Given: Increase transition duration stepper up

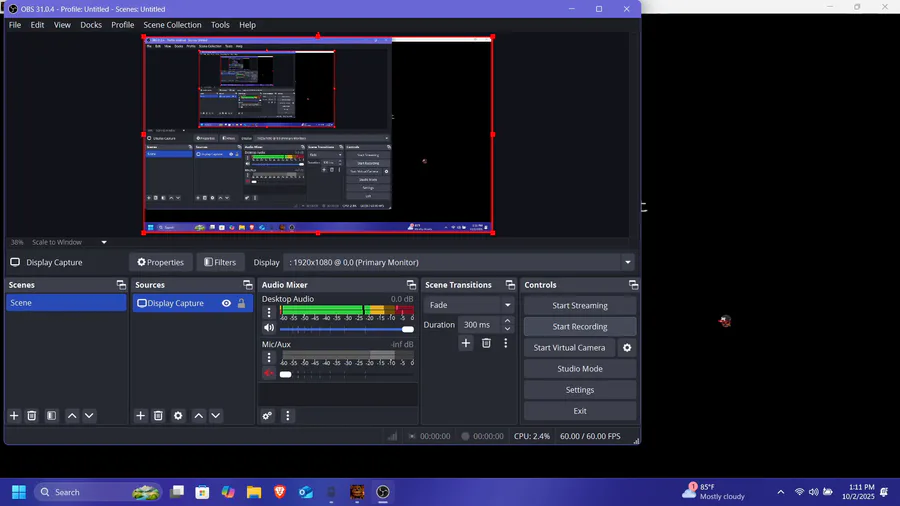Looking at the screenshot, I should point(507,321).
